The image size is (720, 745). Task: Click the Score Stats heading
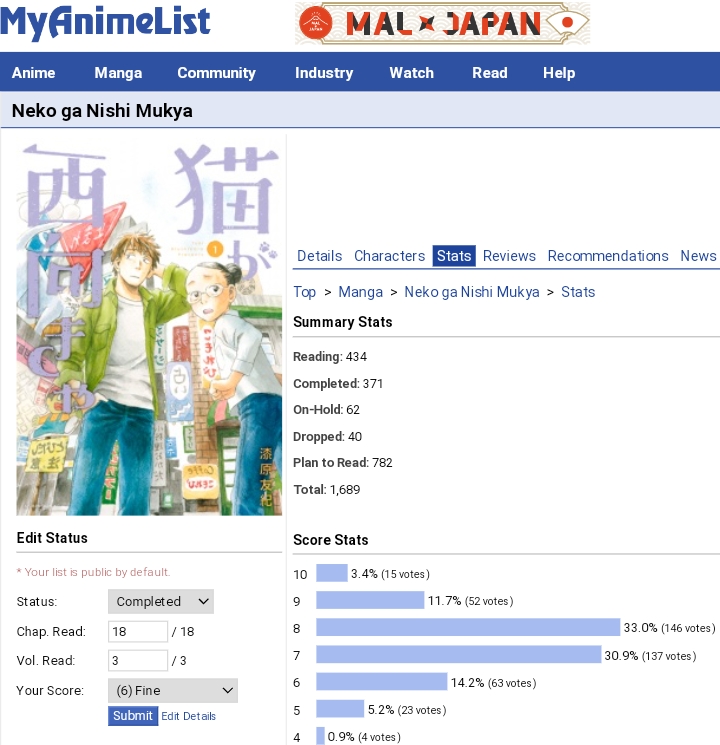pos(331,540)
